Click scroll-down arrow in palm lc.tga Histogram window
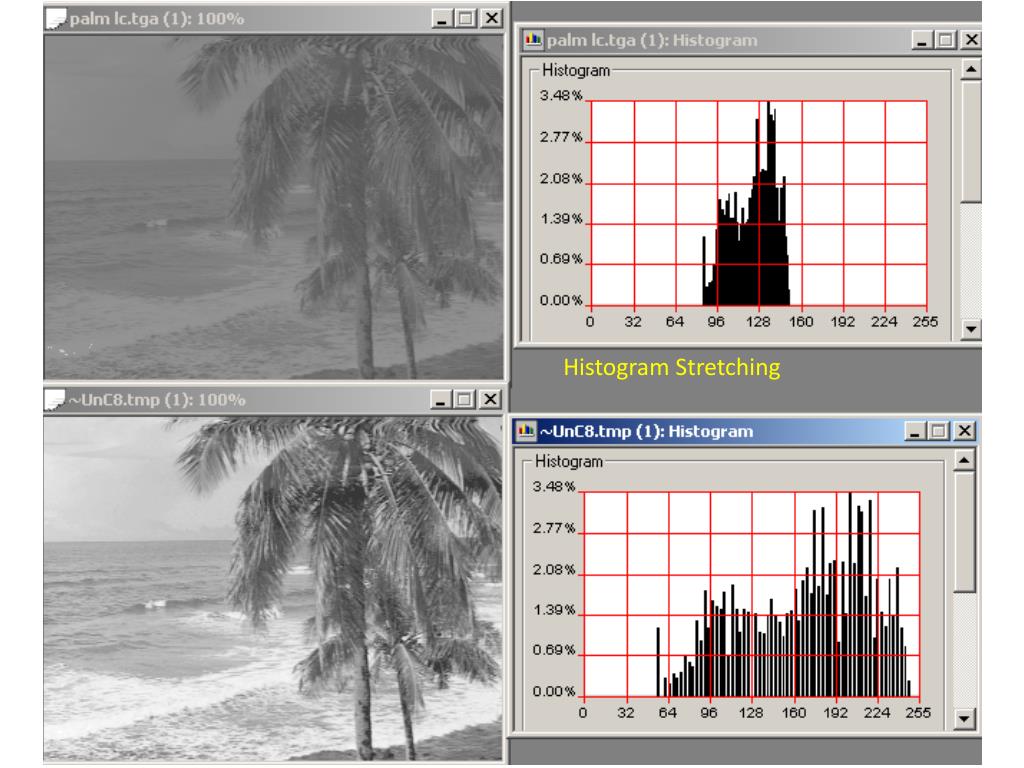This screenshot has height=768, width=1024. coord(971,329)
